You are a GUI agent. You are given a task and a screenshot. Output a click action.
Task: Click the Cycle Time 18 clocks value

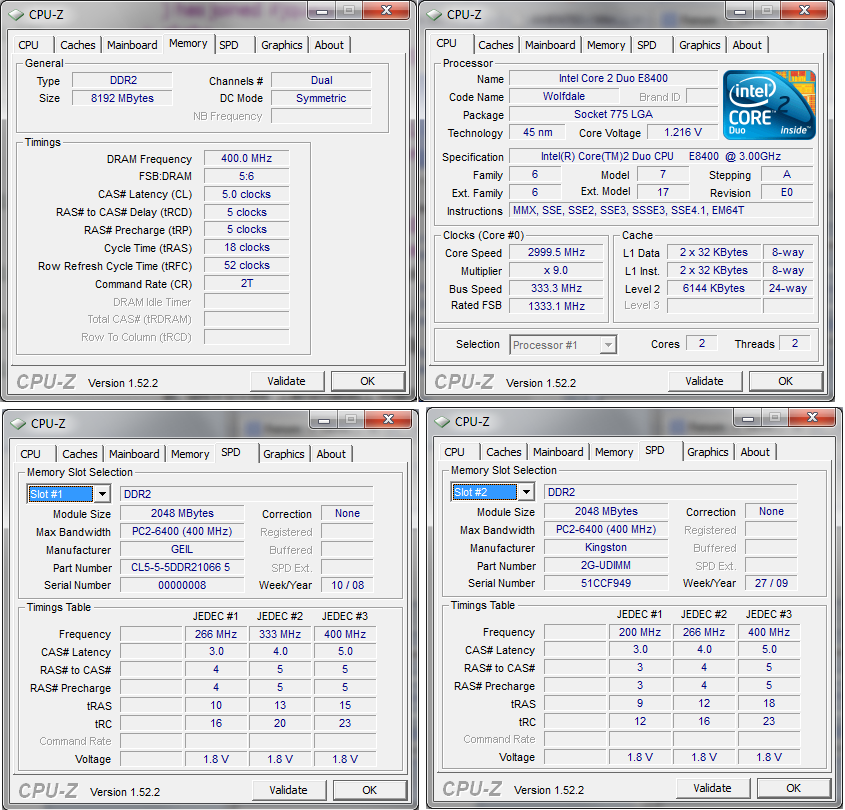[247, 247]
